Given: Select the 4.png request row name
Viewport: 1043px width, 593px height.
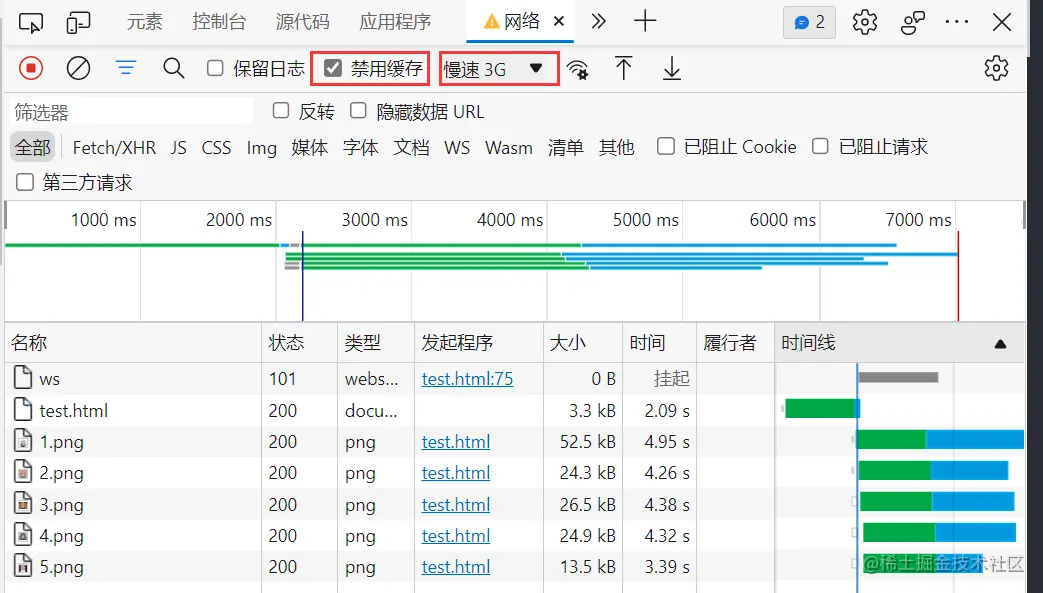Looking at the screenshot, I should pos(61,536).
